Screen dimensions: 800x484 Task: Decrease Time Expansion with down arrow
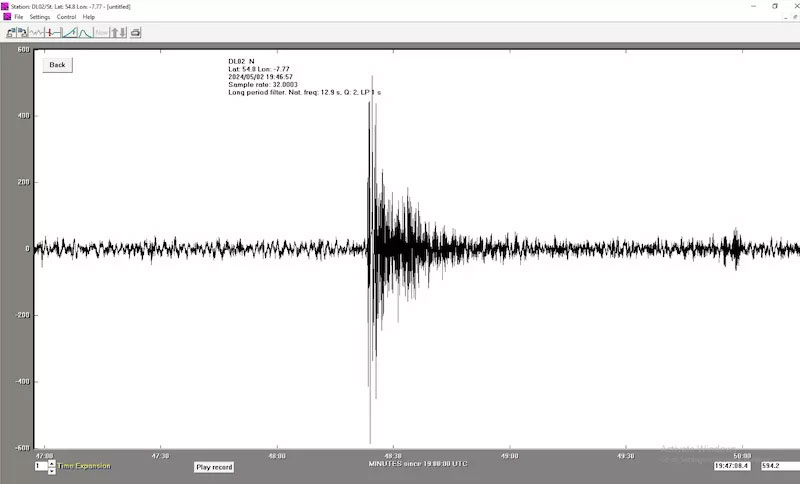(52, 470)
